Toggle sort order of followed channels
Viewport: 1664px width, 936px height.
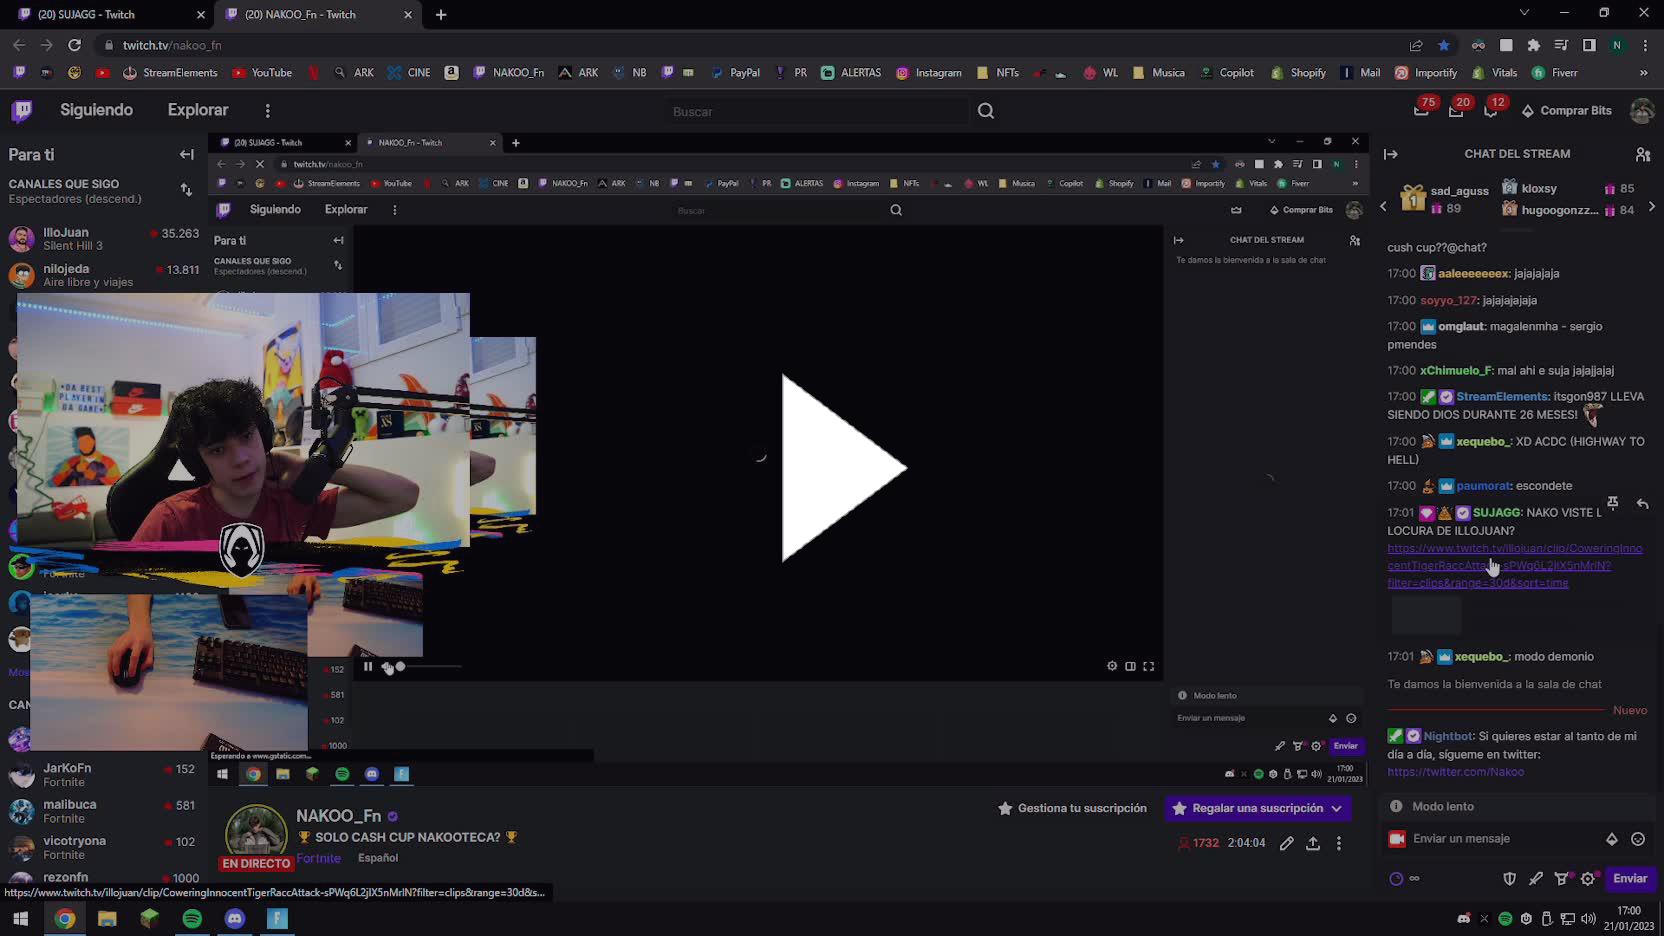click(186, 191)
